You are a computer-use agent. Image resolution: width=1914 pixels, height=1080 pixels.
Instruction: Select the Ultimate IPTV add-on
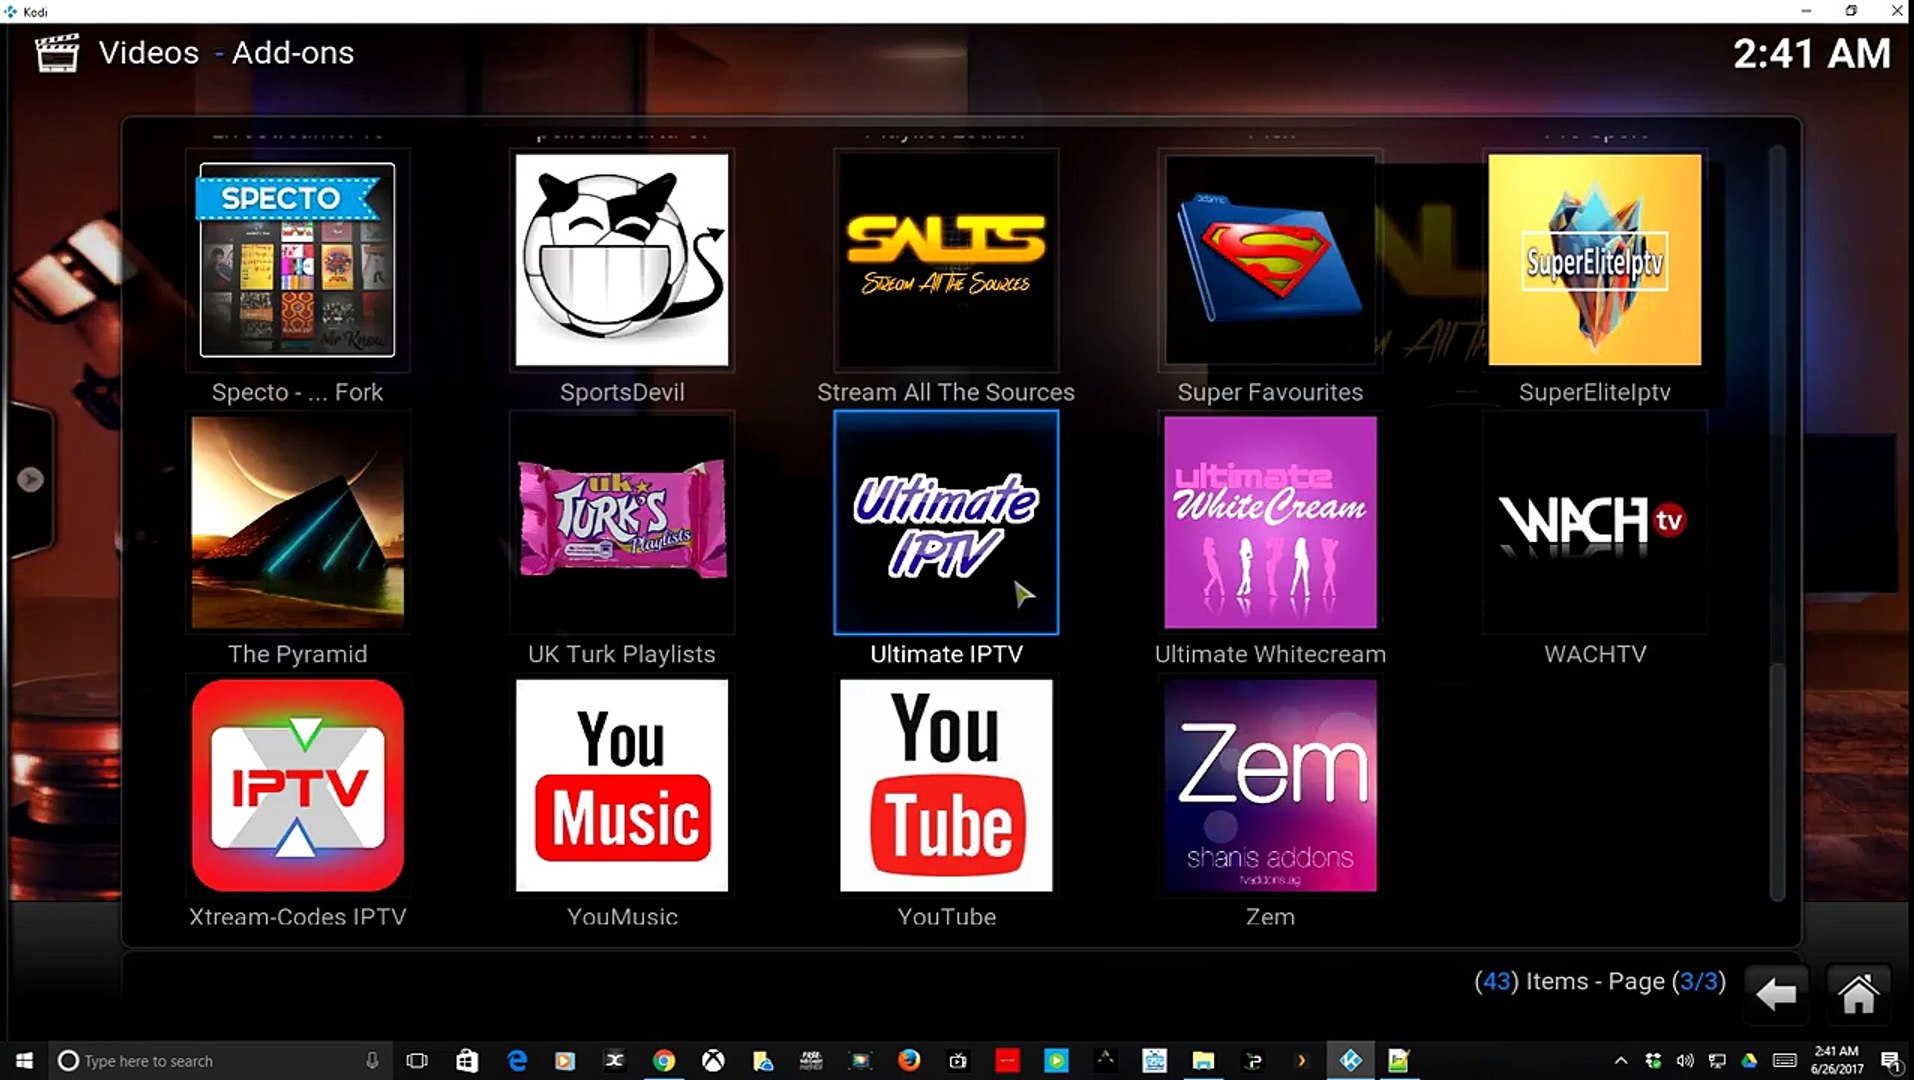click(945, 522)
